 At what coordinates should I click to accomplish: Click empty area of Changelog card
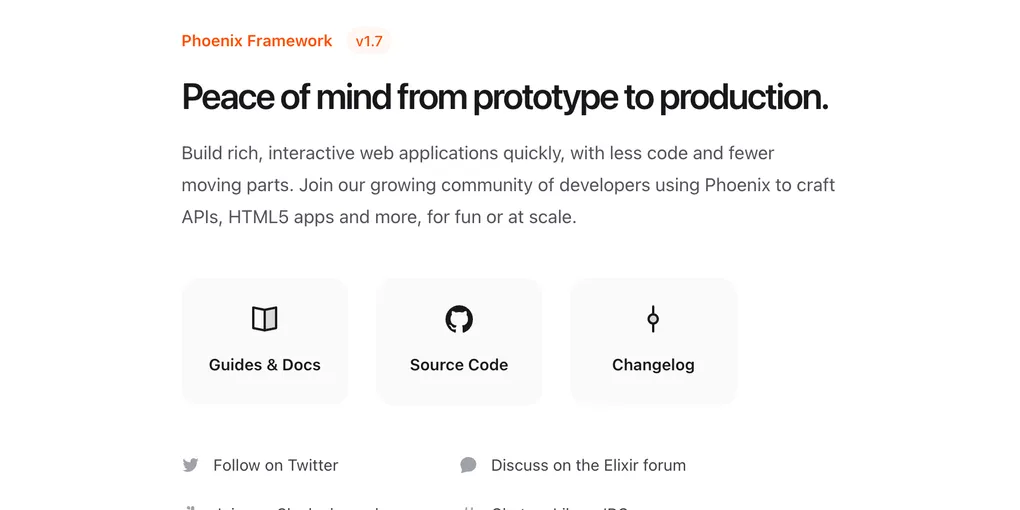click(653, 390)
